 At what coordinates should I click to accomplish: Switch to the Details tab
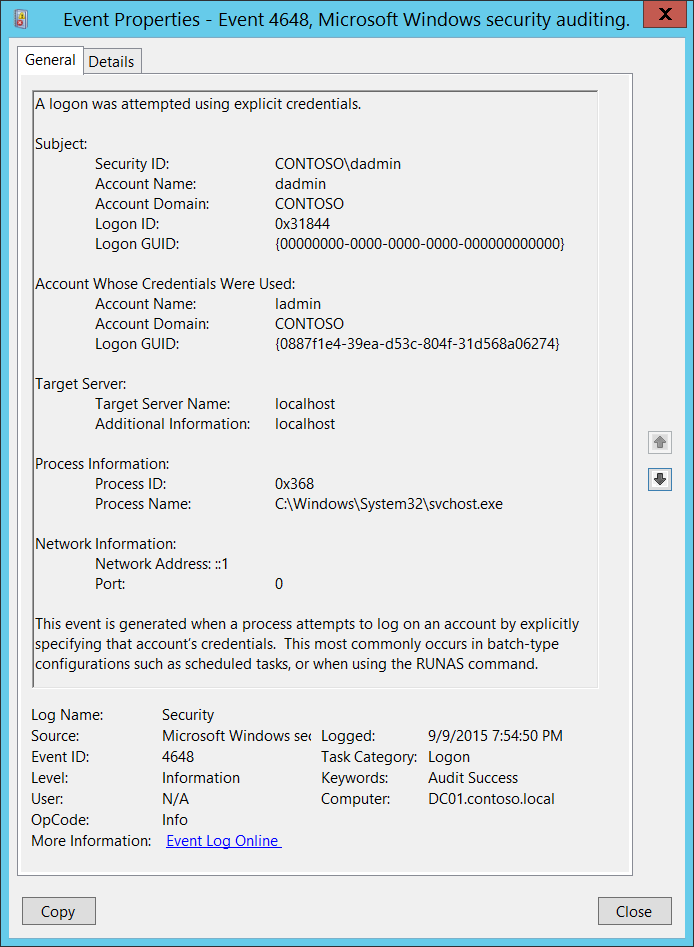[112, 62]
